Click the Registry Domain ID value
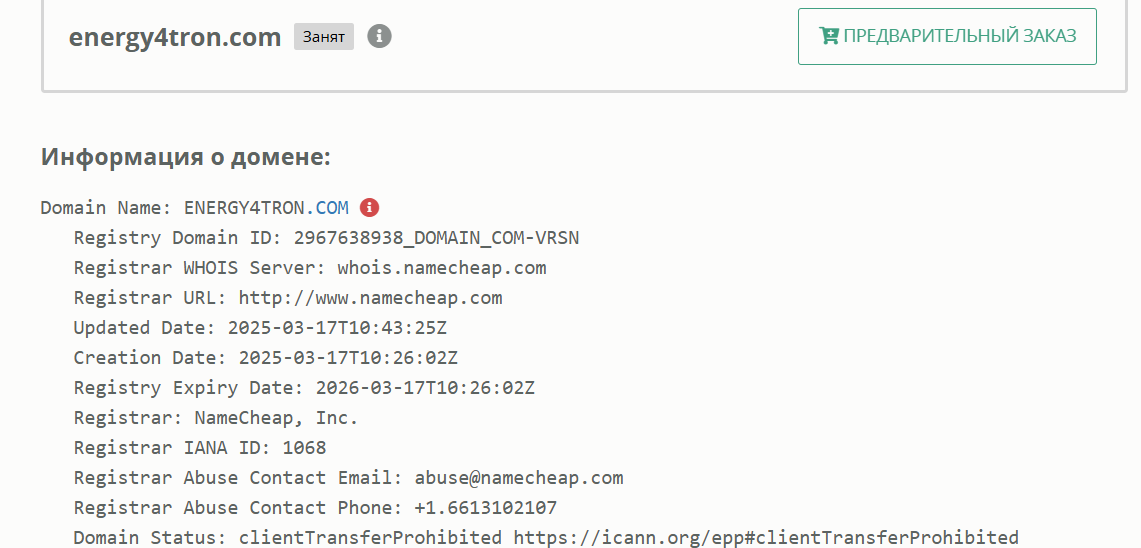 [436, 238]
